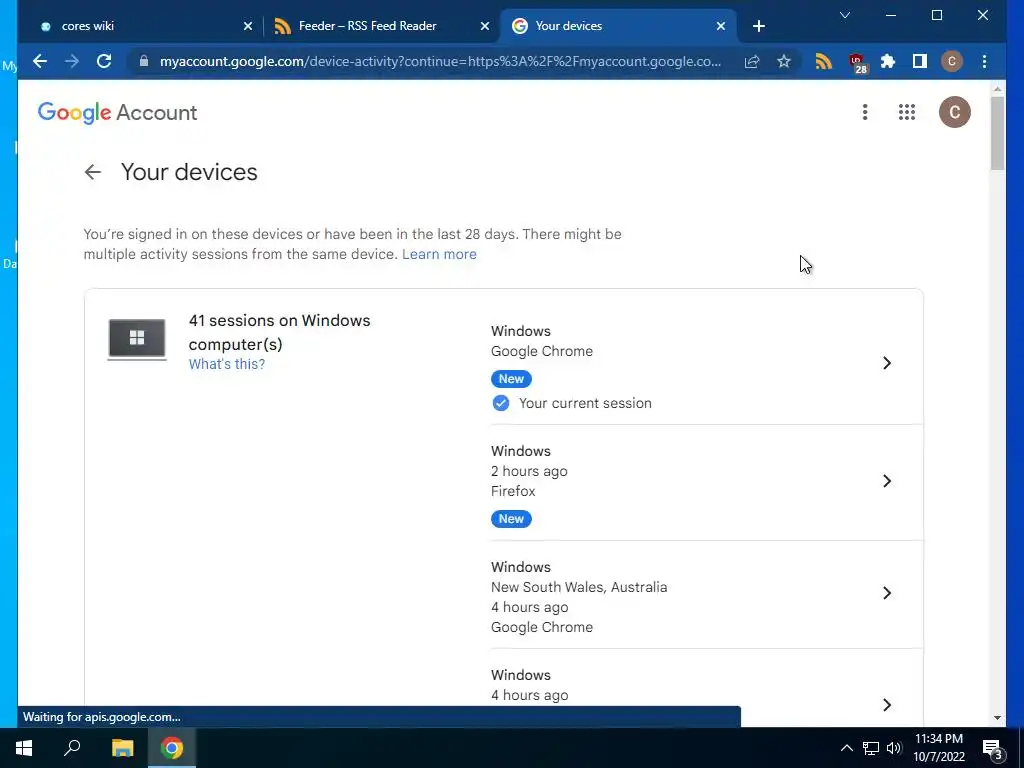Go back from Your devices page
Screen dimensions: 1024x768
(x=93, y=172)
